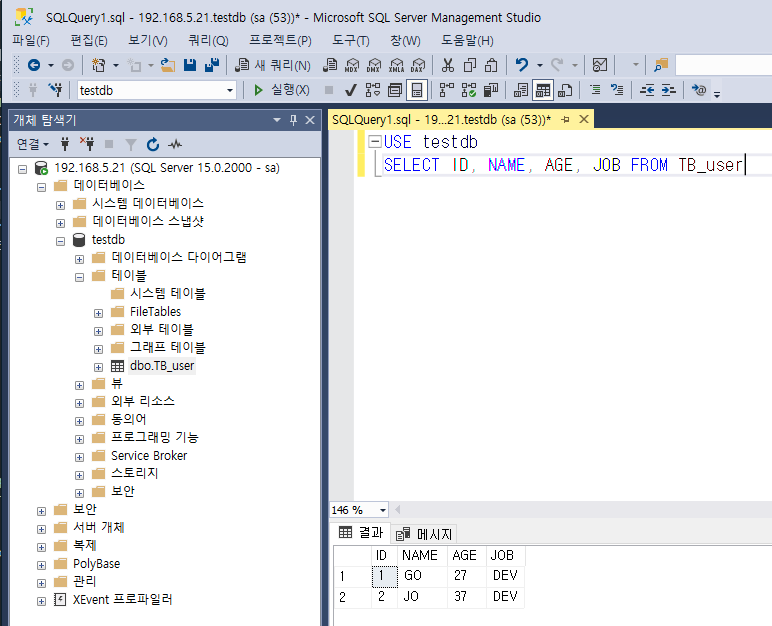Click the Increase Indent icon
772x626 pixels.
(668, 90)
